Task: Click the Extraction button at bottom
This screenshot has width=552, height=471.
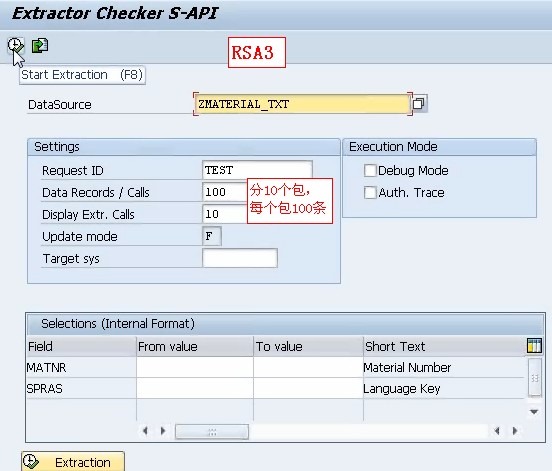Action: pyautogui.click(x=73, y=461)
